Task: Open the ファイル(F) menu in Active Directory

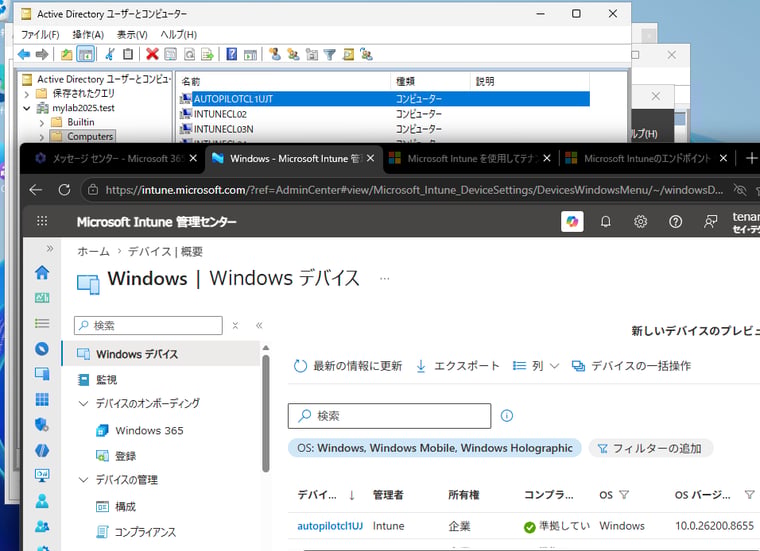Action: pyautogui.click(x=40, y=34)
